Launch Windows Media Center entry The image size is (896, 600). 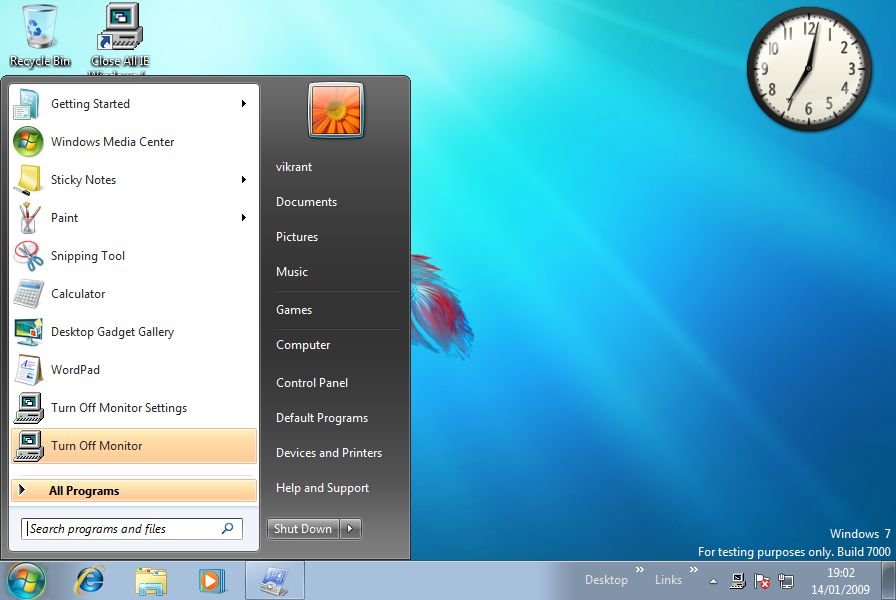tap(134, 142)
